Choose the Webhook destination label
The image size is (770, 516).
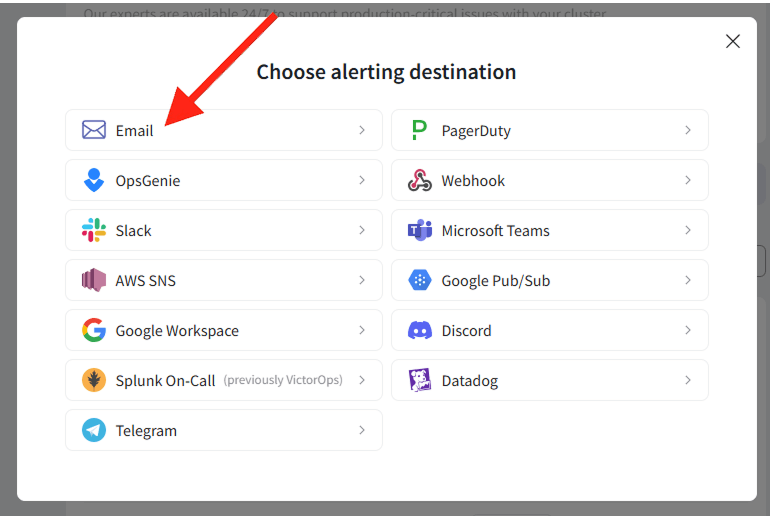click(473, 181)
